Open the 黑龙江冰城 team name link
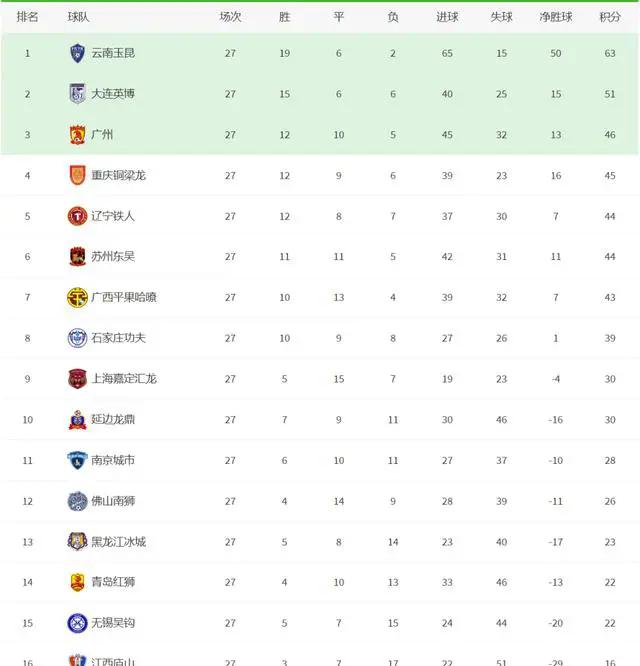The height and width of the screenshot is (666, 640). [x=118, y=542]
